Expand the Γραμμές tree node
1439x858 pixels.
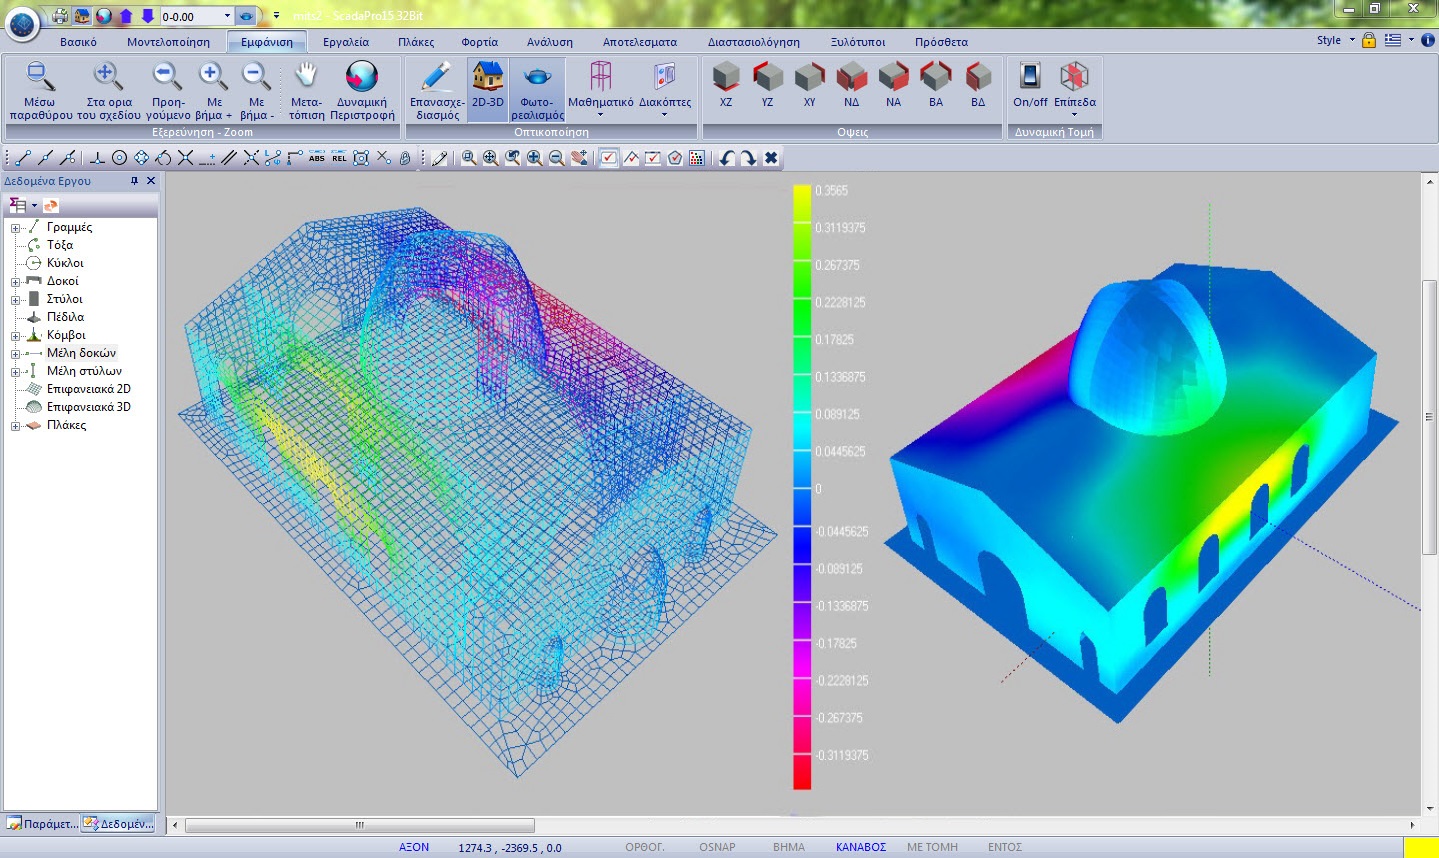[x=15, y=228]
